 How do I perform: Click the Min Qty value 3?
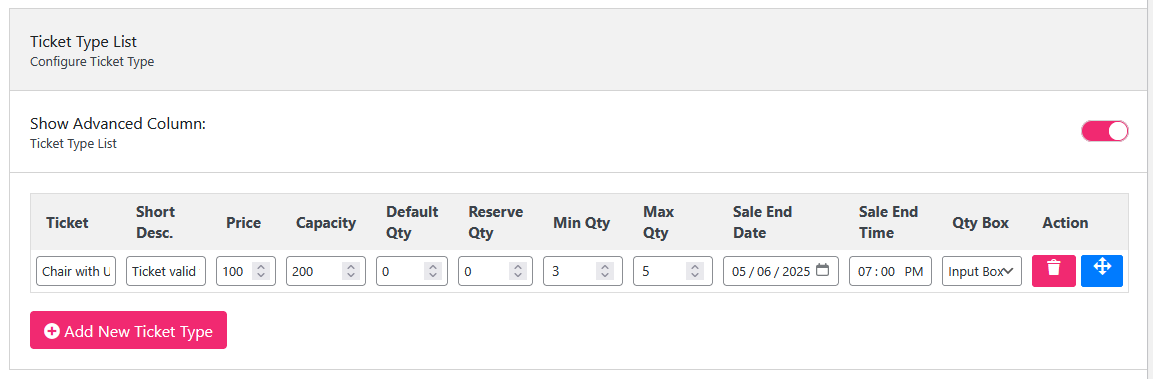[x=555, y=272]
